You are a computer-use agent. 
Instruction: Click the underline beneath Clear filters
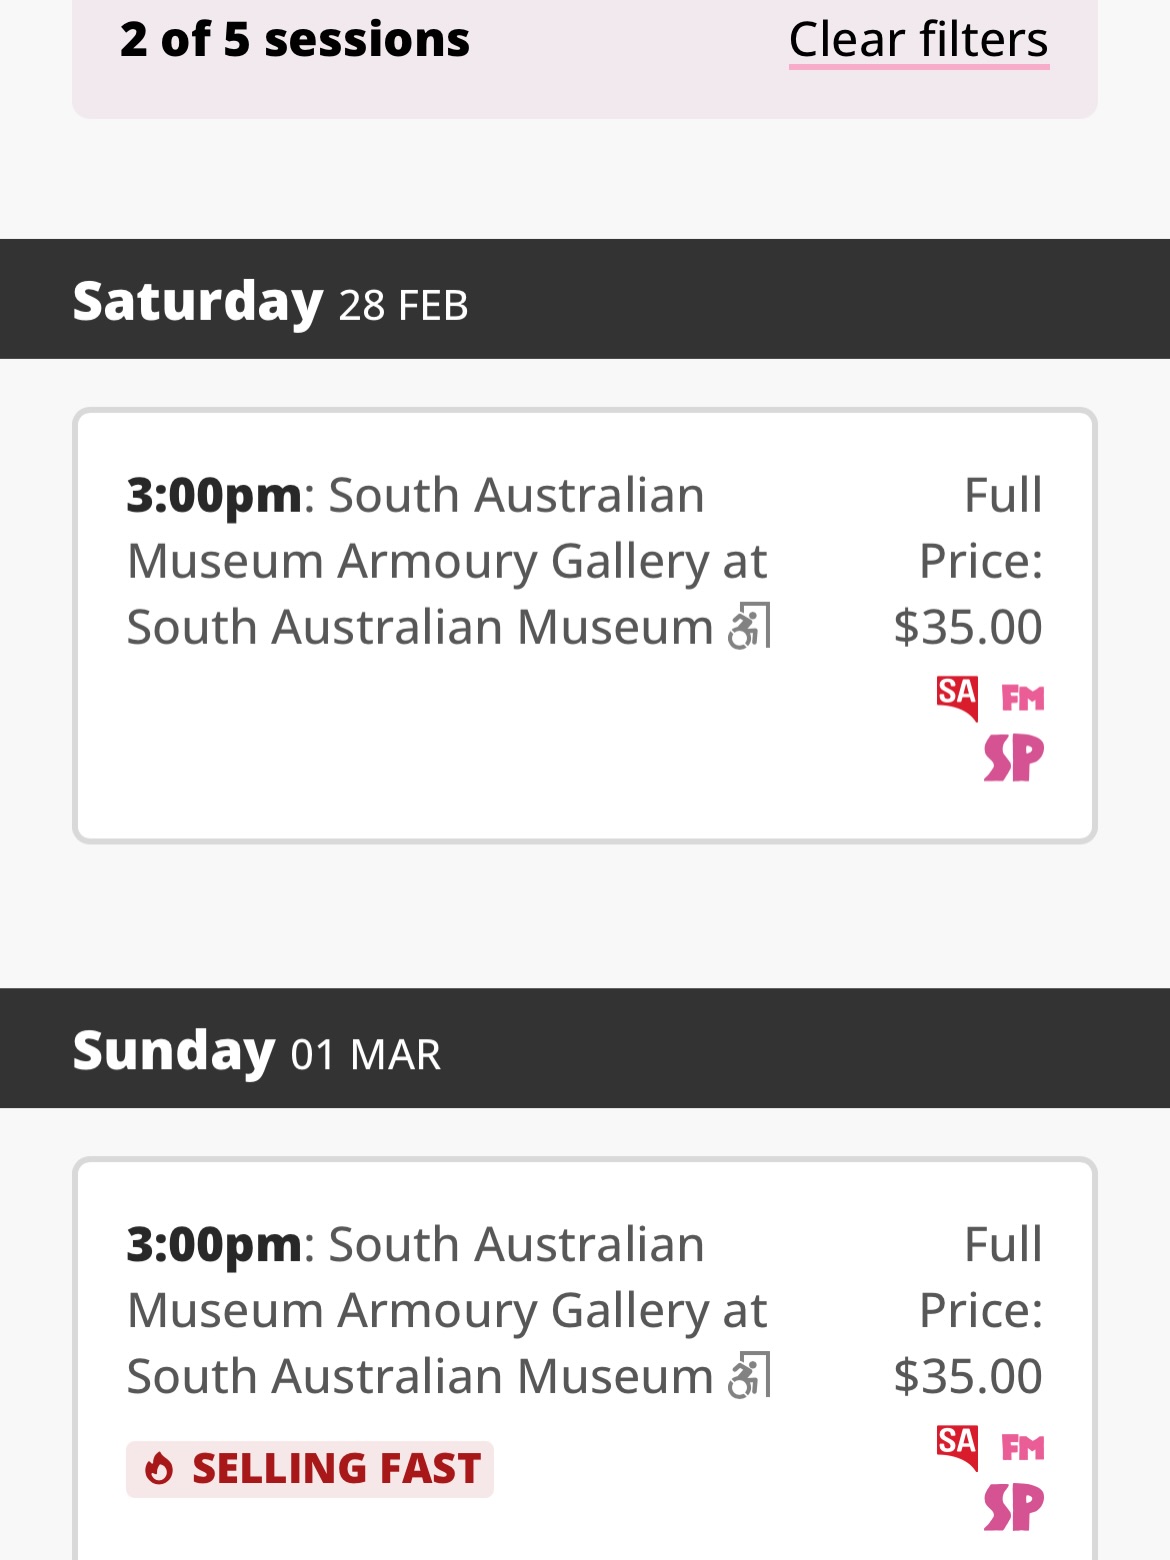[918, 68]
